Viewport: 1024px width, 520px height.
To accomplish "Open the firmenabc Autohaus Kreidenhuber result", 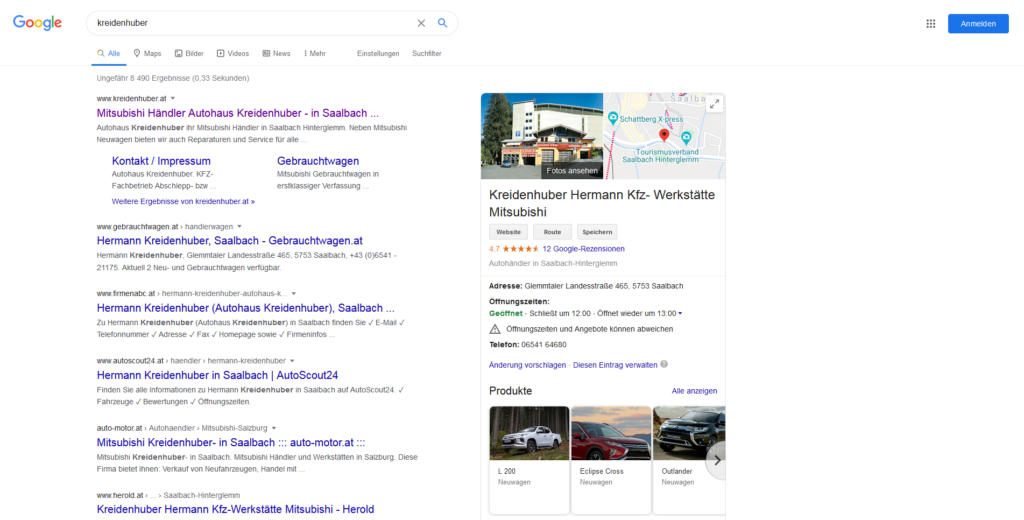I will click(246, 308).
